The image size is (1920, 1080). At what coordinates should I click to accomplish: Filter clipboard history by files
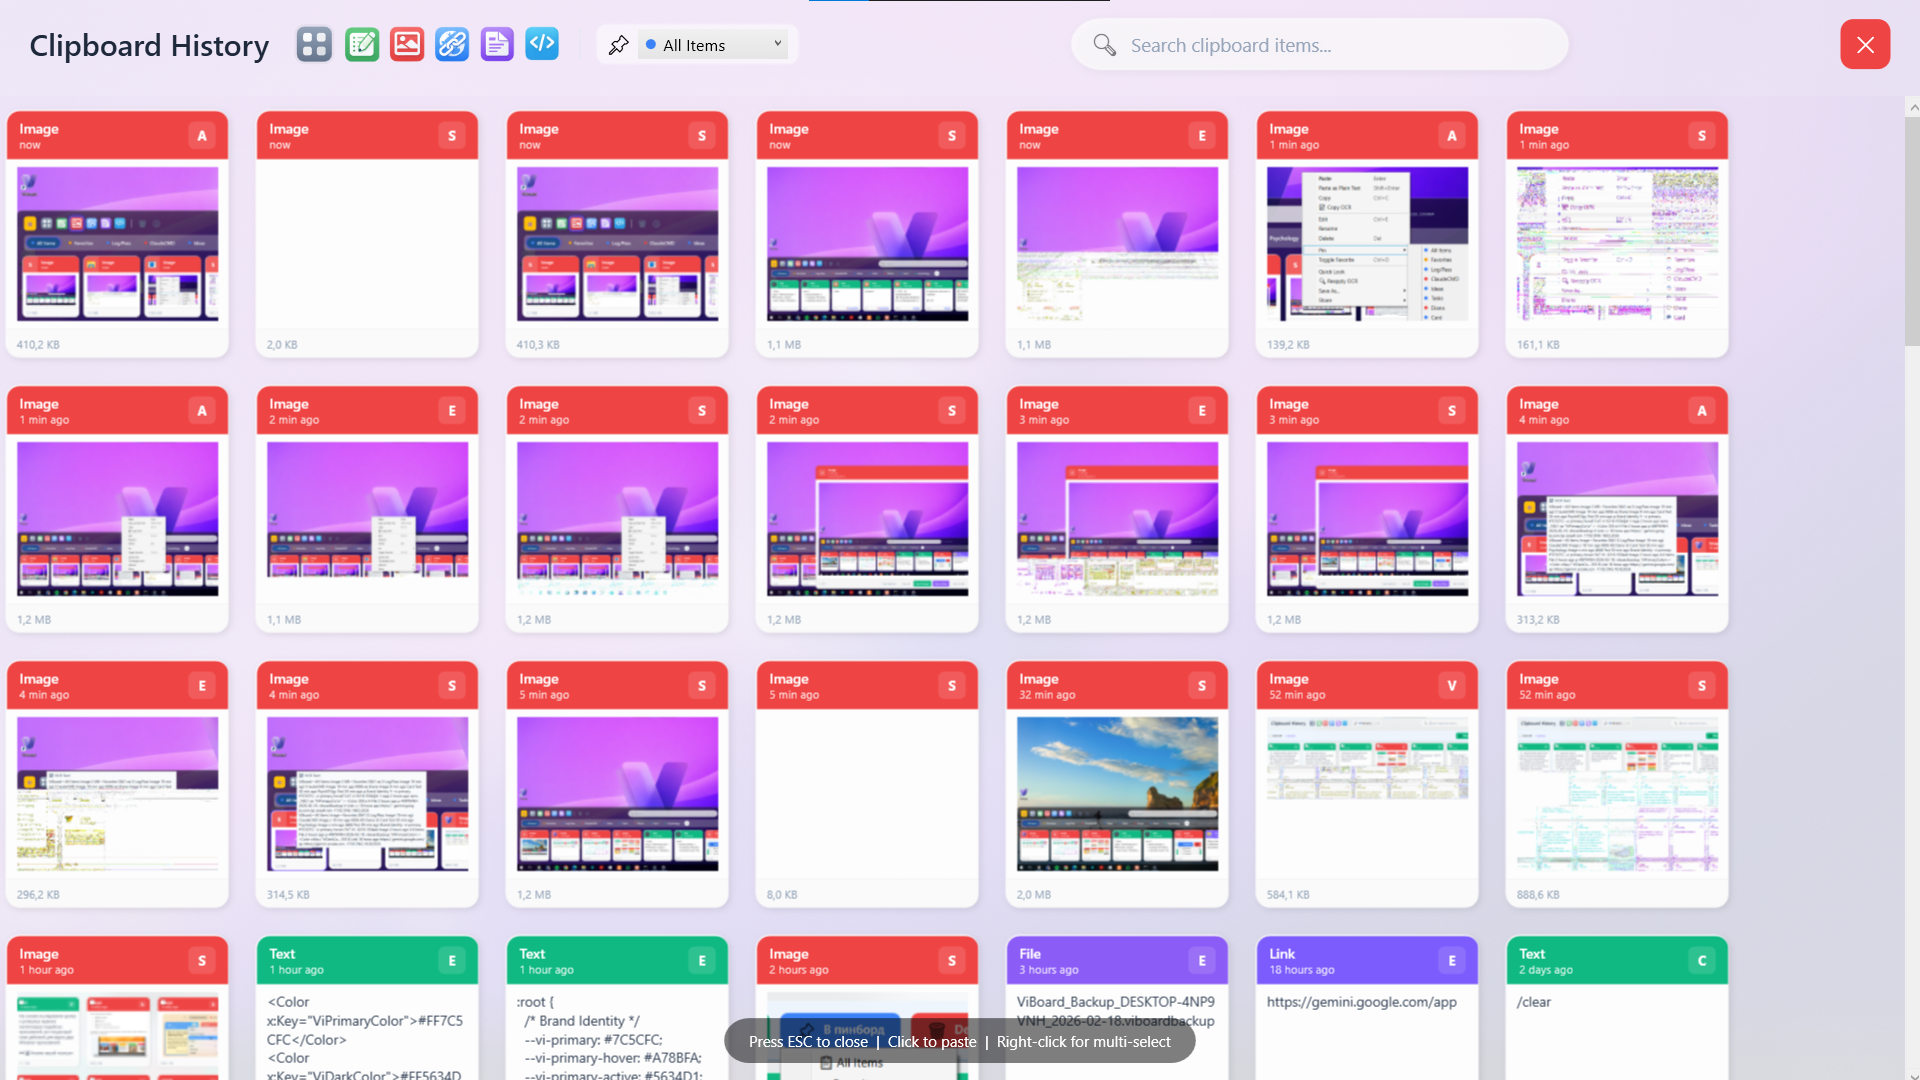tap(496, 44)
